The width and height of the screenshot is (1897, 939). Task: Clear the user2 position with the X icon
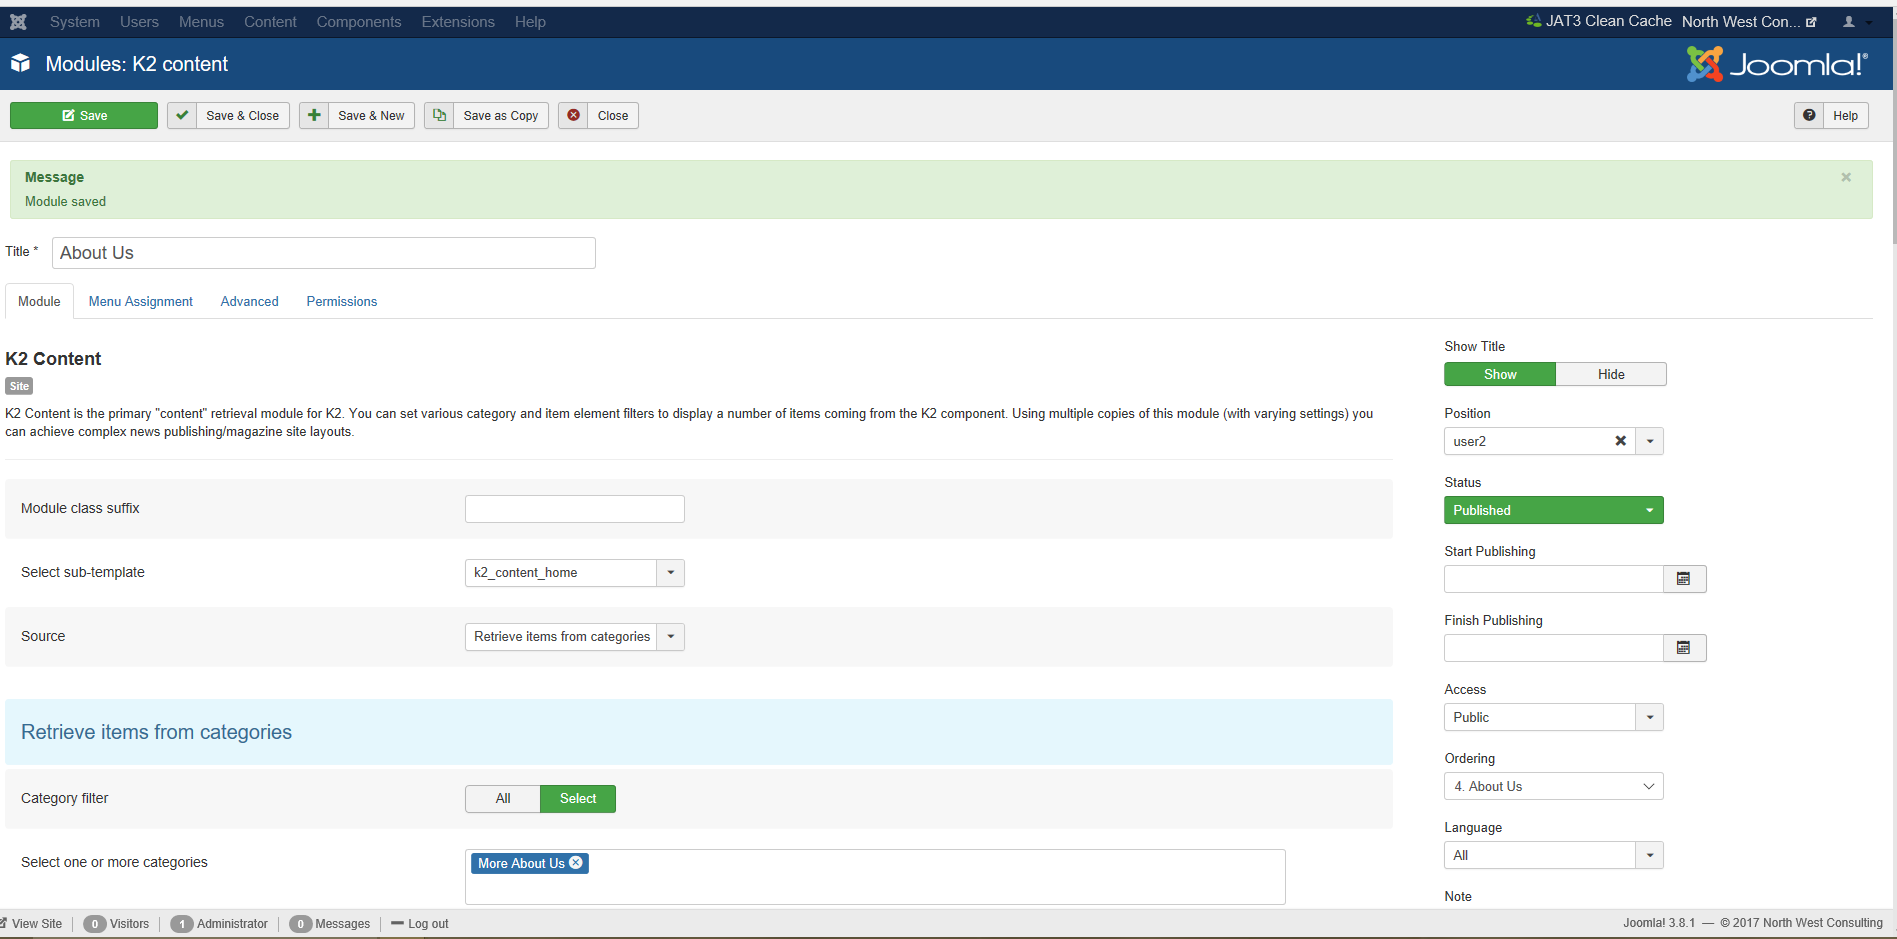coord(1621,441)
